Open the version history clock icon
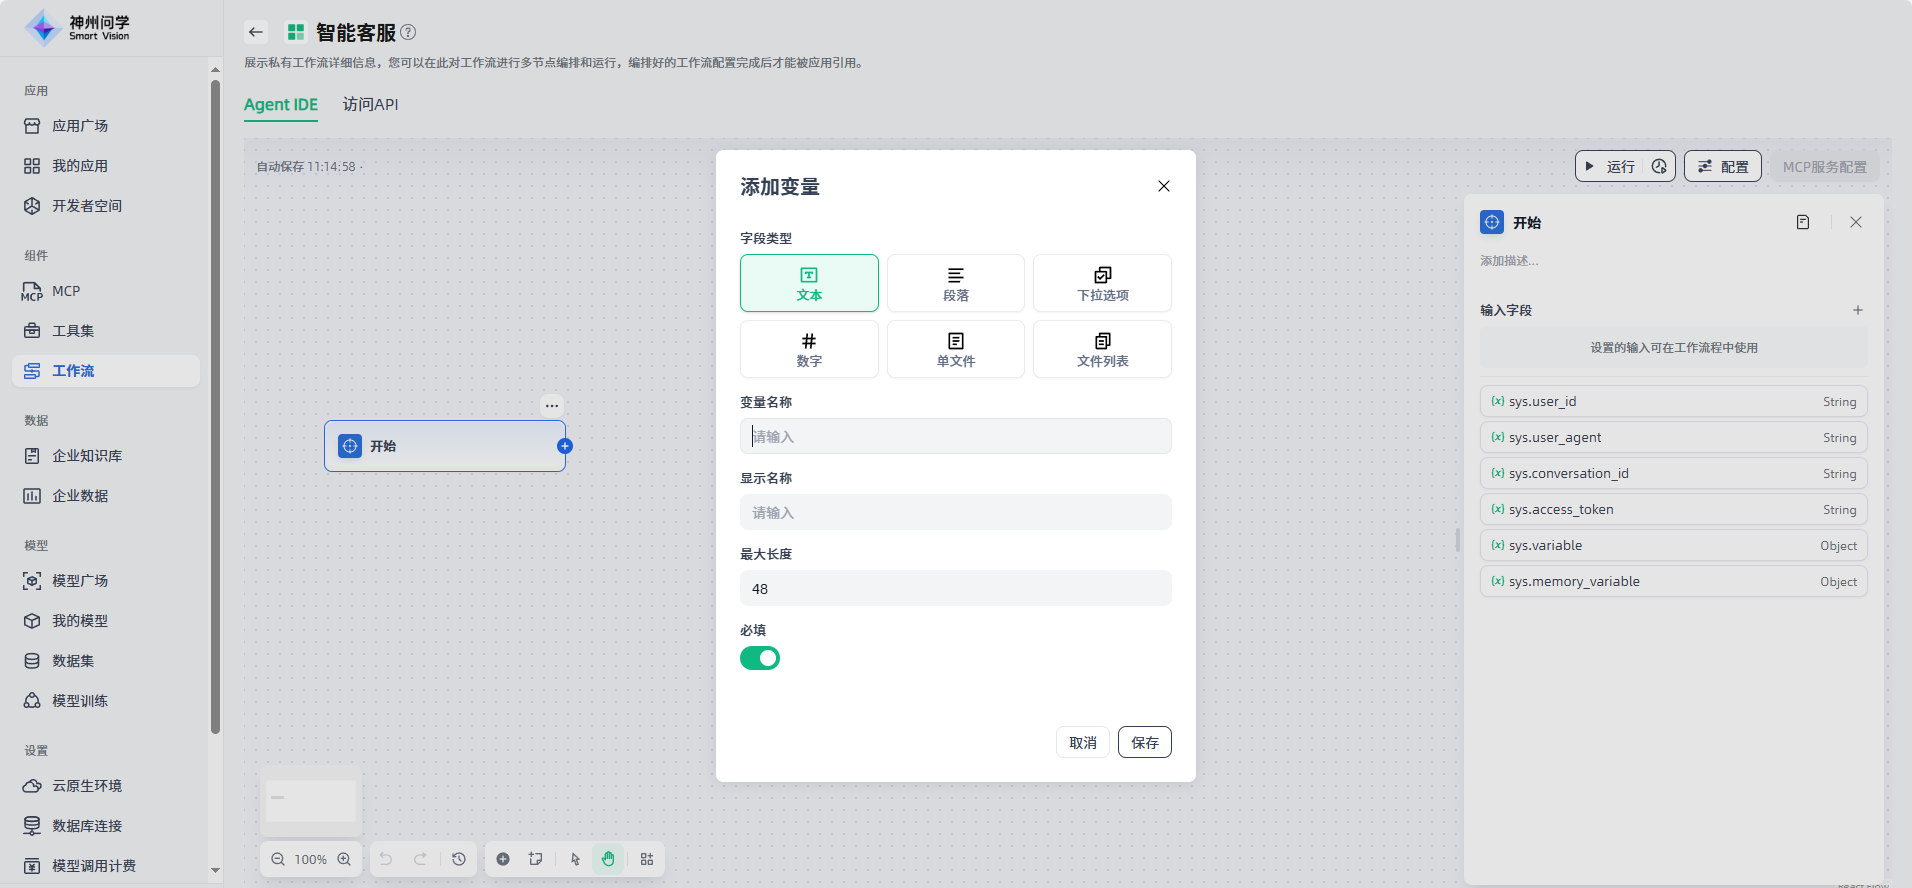This screenshot has width=1912, height=888. click(459, 859)
